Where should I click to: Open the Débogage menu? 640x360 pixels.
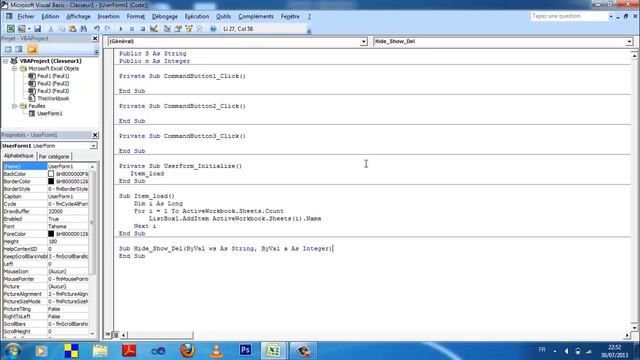(165, 16)
